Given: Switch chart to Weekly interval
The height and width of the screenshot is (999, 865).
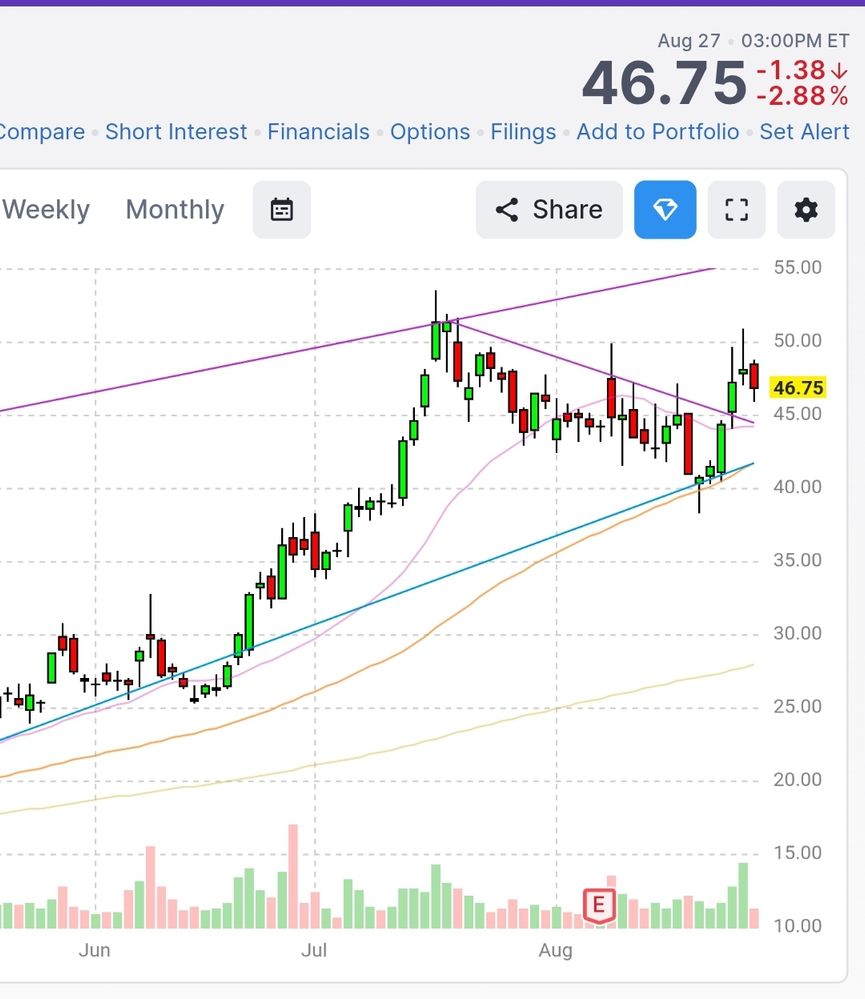Looking at the screenshot, I should pyautogui.click(x=45, y=210).
